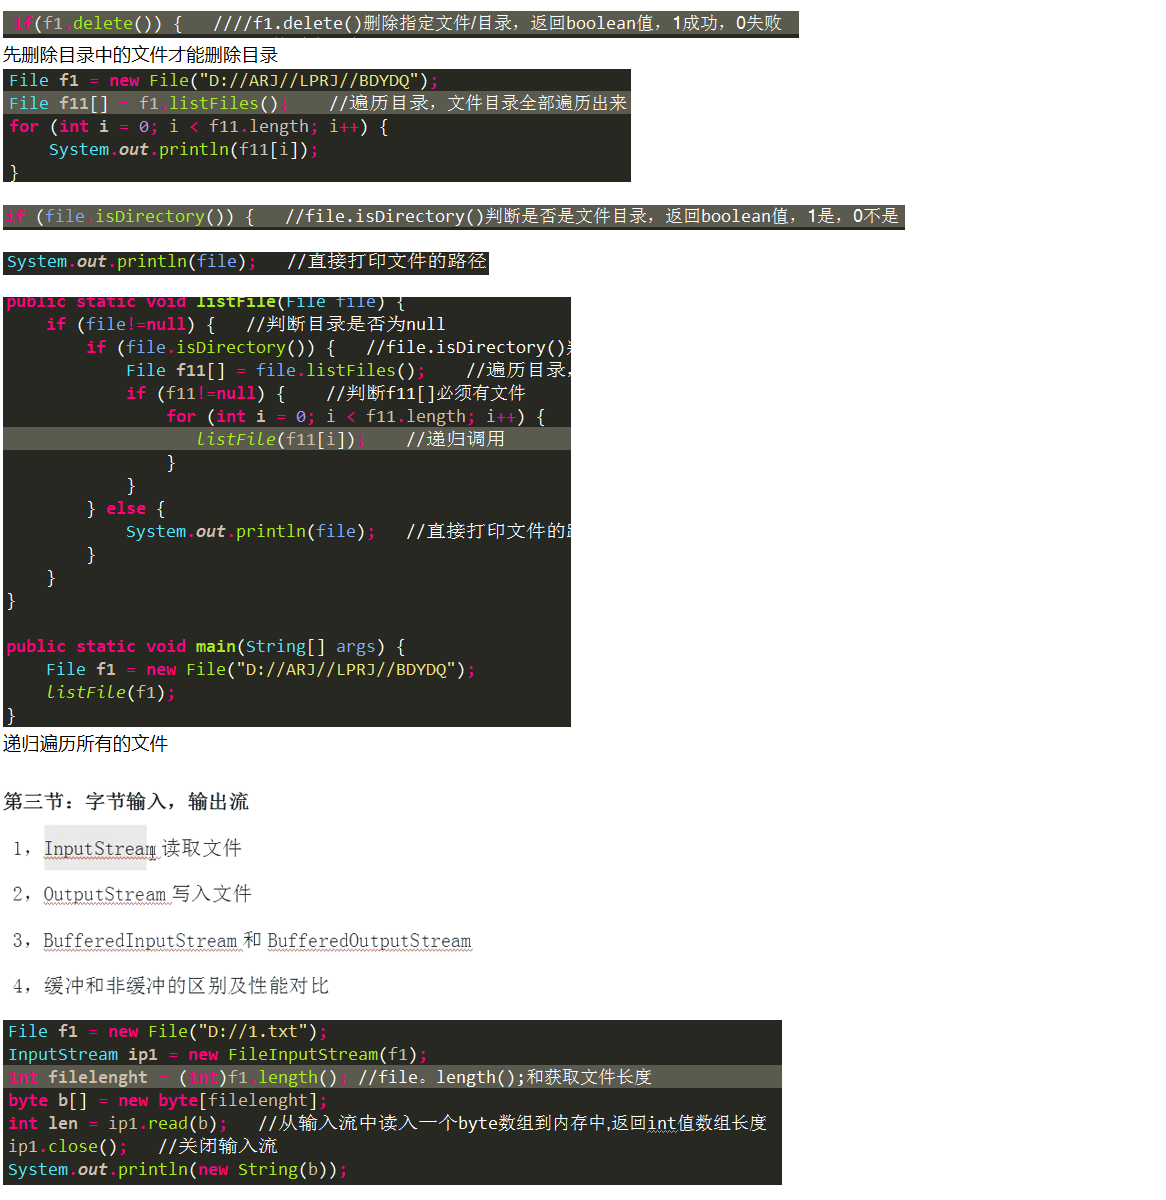Image resolution: width=1166 pixels, height=1200 pixels.
Task: Click the highlighted 'int filelenght = (int)f1.length();' line
Action: click(x=178, y=1078)
